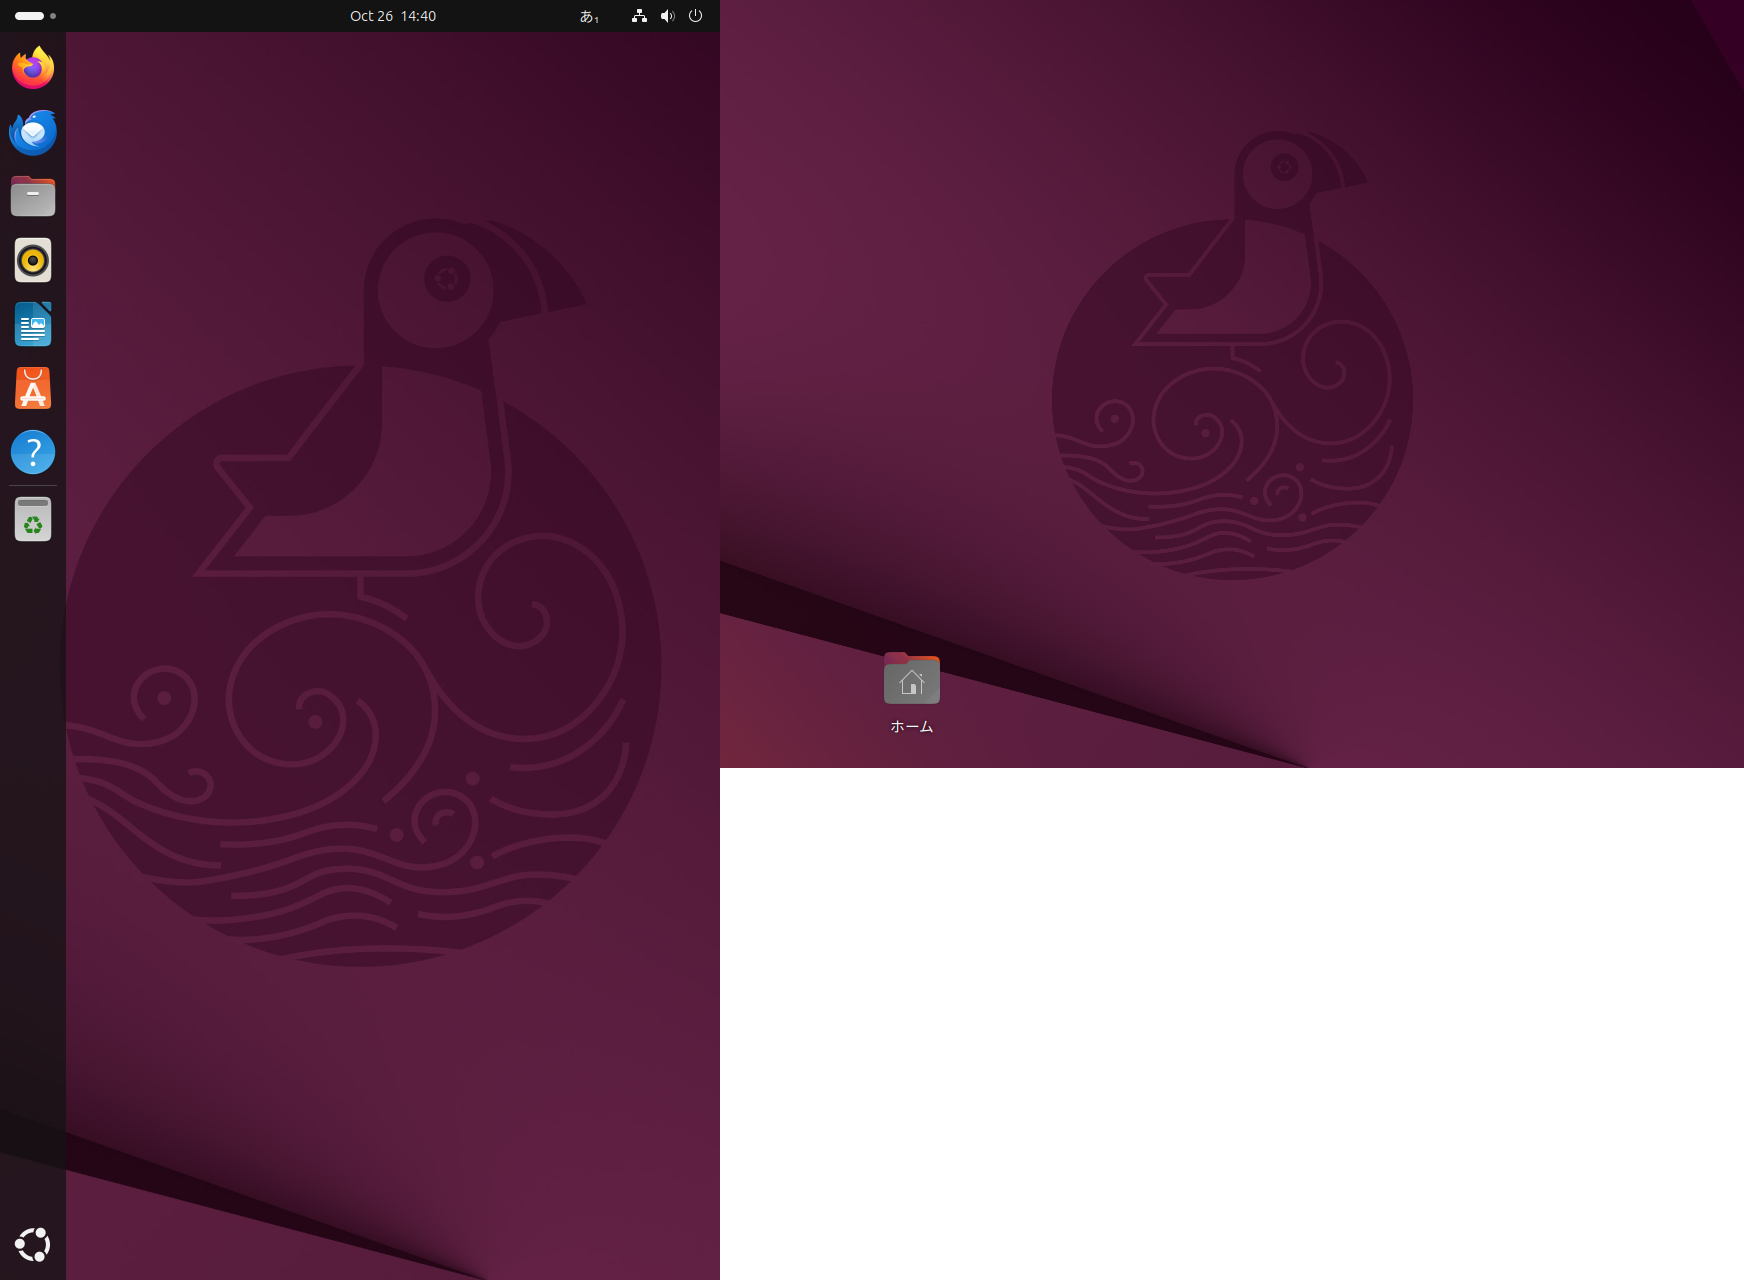1744x1280 pixels.
Task: Open LibreOffice Writer from the dock
Action: 33,324
